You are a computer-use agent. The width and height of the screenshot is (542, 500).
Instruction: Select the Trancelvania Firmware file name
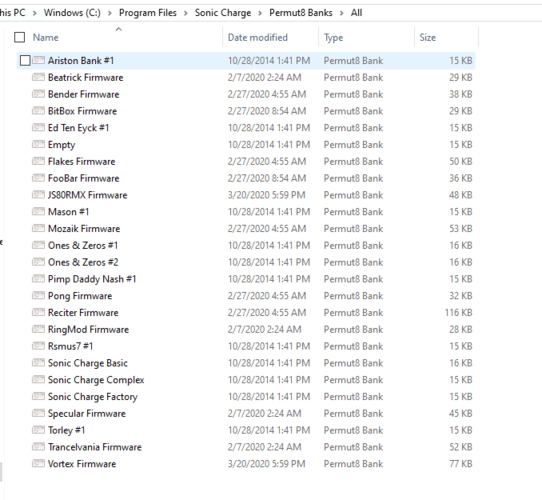pos(95,447)
